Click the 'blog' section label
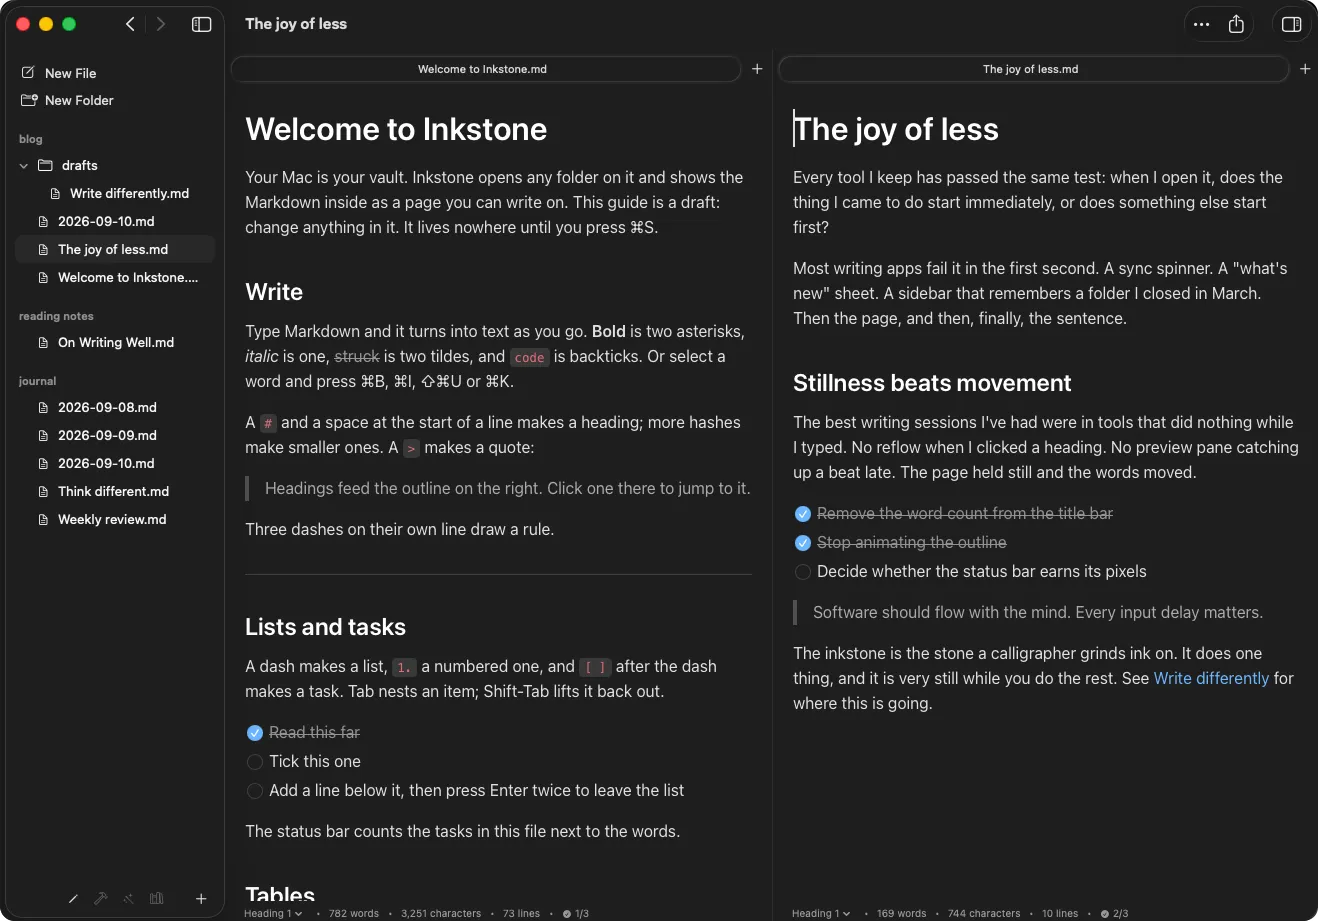The width and height of the screenshot is (1318, 921). [x=31, y=139]
